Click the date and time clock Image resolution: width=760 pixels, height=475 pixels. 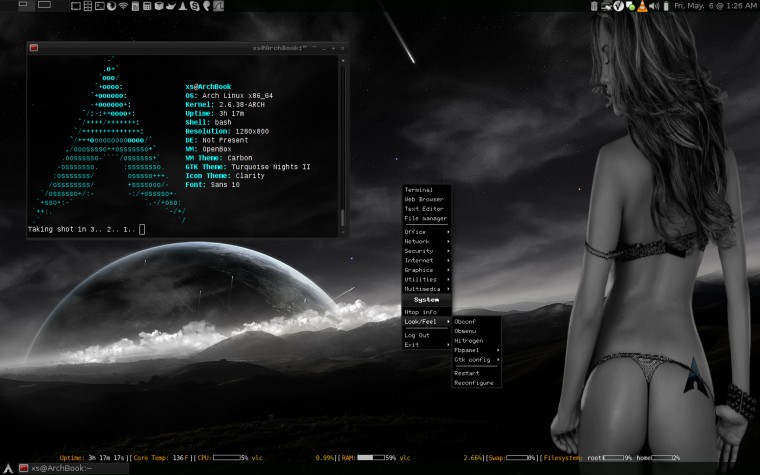coord(715,6)
